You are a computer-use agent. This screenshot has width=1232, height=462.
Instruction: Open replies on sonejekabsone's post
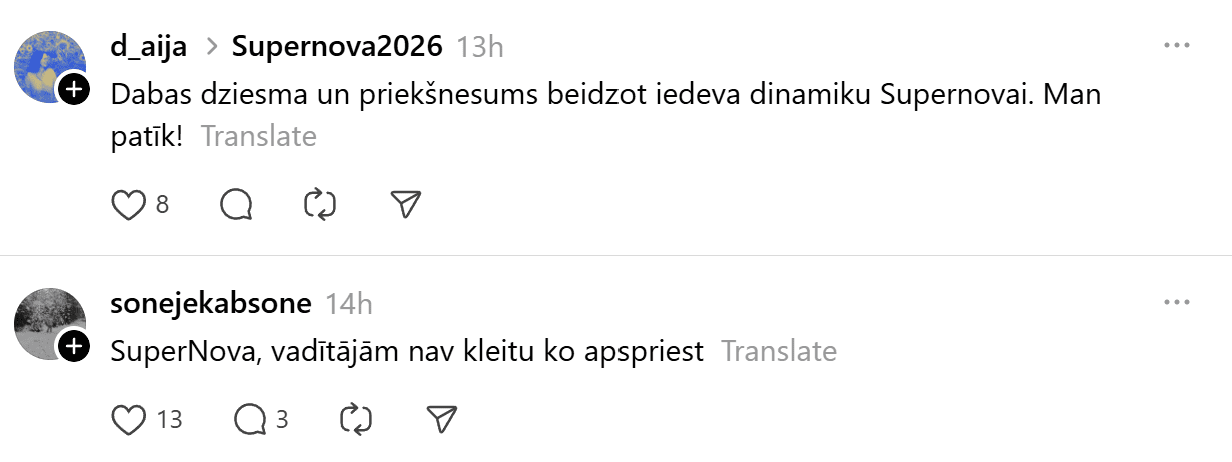point(249,419)
